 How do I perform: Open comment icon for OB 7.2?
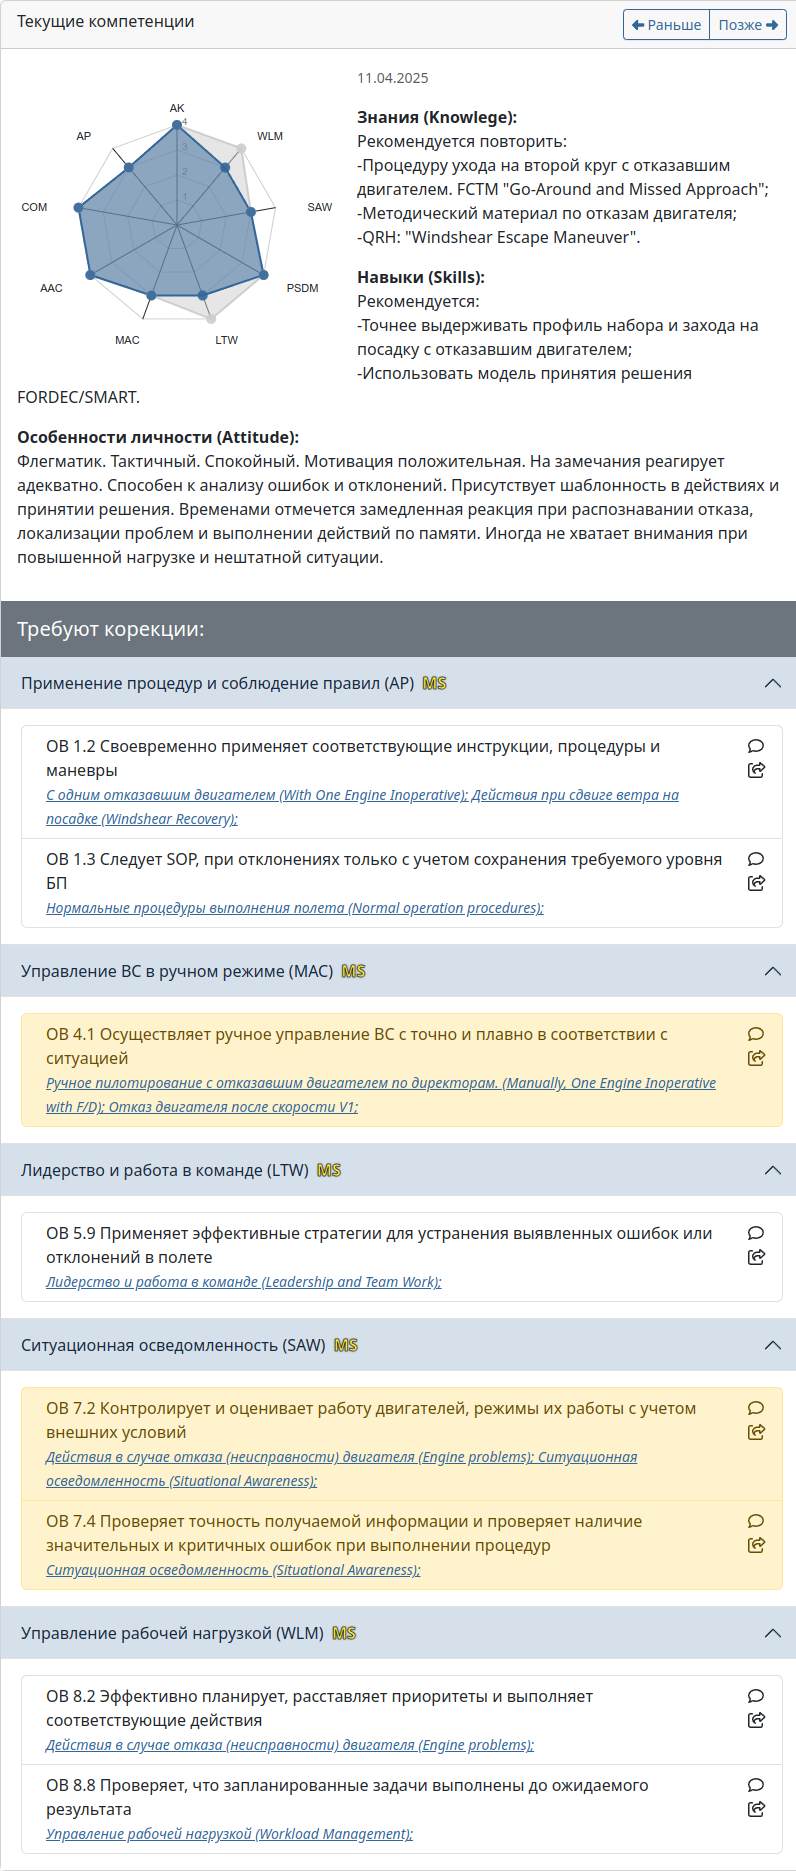pyautogui.click(x=756, y=1408)
